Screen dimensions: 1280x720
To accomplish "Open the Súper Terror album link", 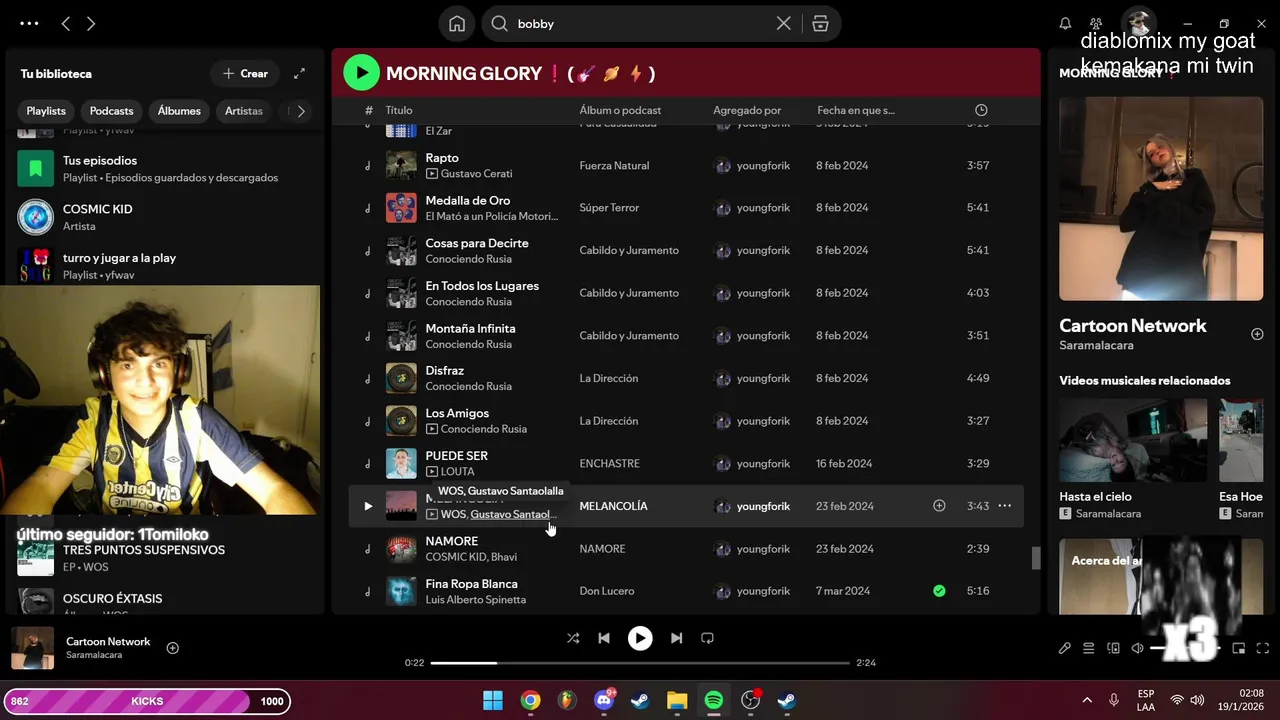I will [609, 208].
